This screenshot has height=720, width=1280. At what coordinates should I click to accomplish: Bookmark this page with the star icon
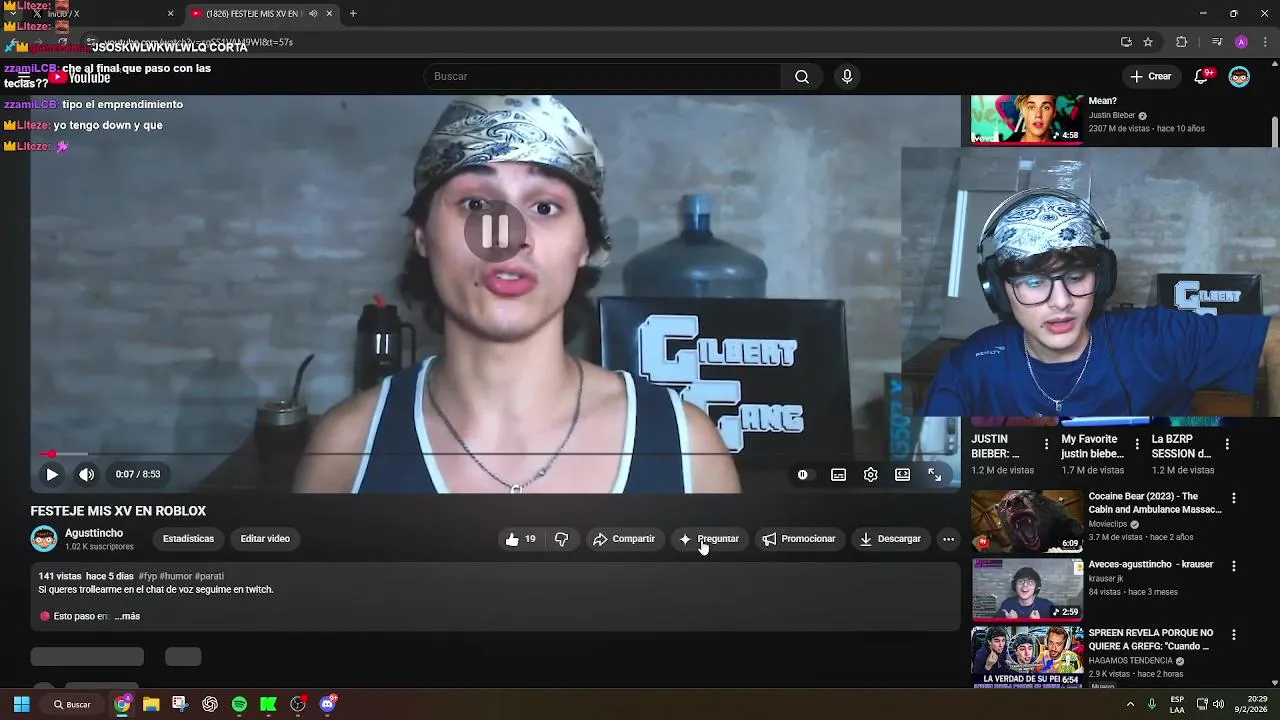[x=1148, y=42]
